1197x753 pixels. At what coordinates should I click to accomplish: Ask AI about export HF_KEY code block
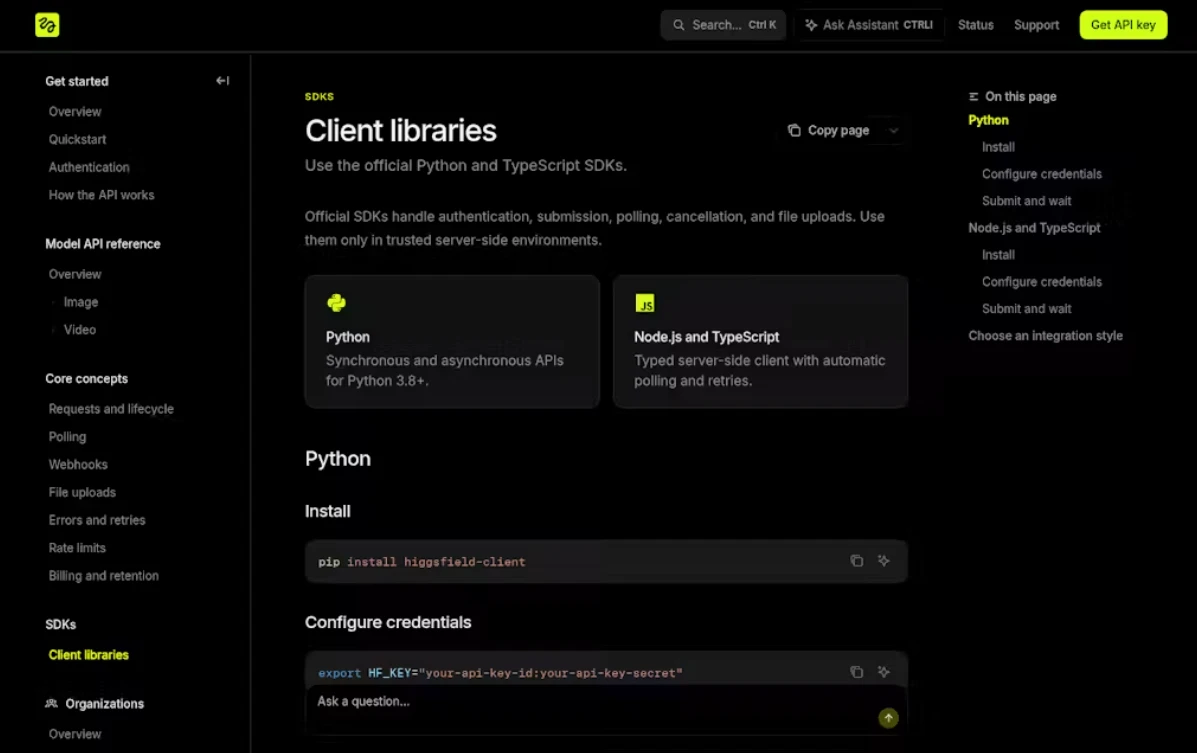click(x=883, y=672)
